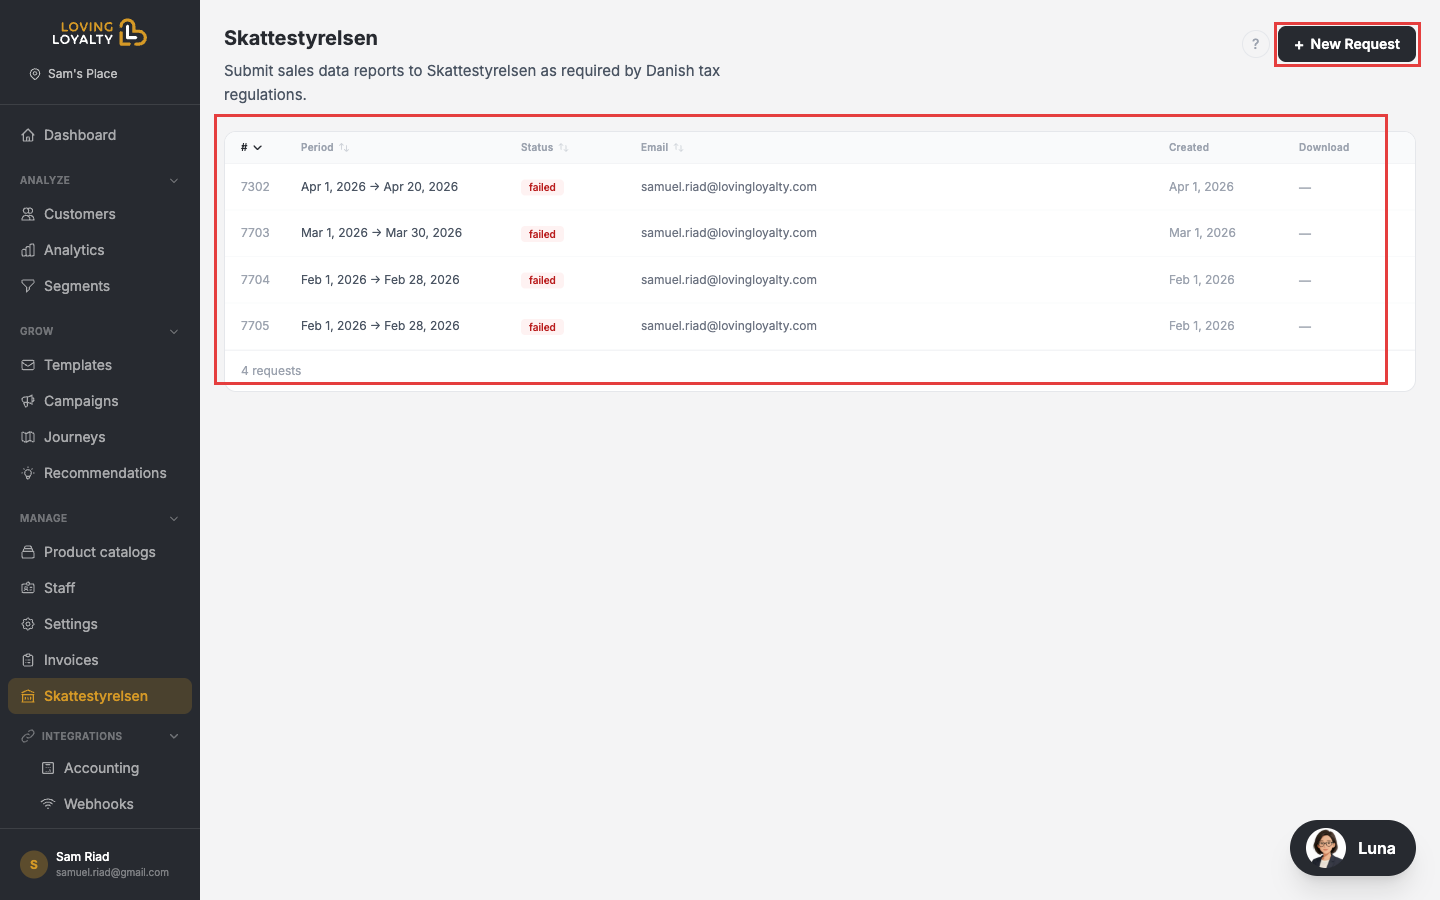Viewport: 1440px width, 900px height.
Task: Click the '4 requests' footer text
Action: coord(271,371)
